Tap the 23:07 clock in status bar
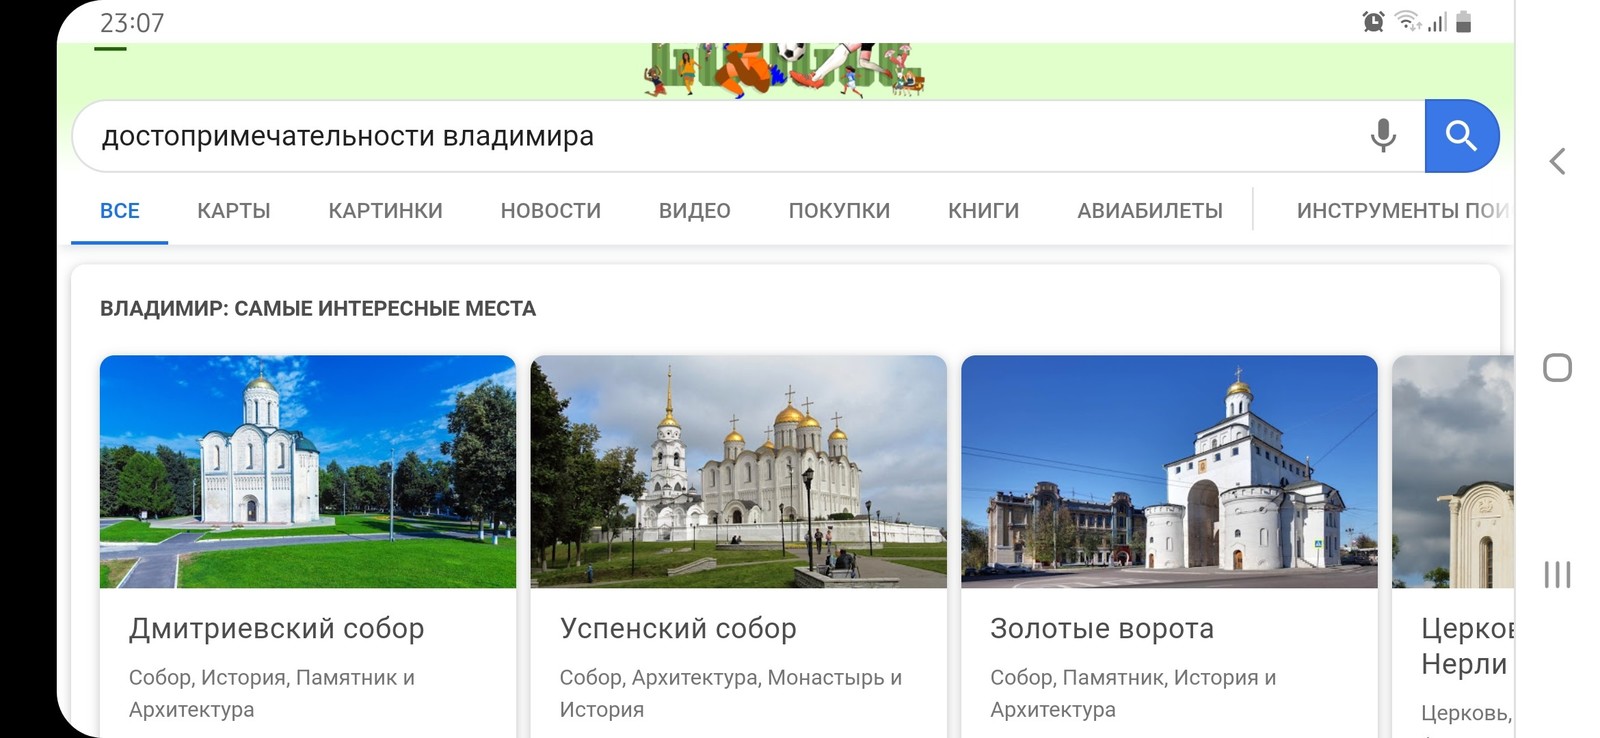1600x738 pixels. coord(132,23)
